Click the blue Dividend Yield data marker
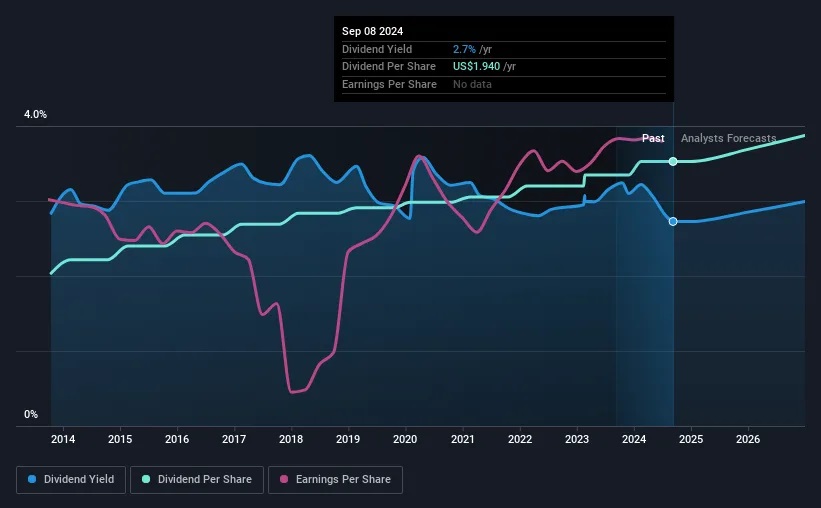 tap(673, 221)
